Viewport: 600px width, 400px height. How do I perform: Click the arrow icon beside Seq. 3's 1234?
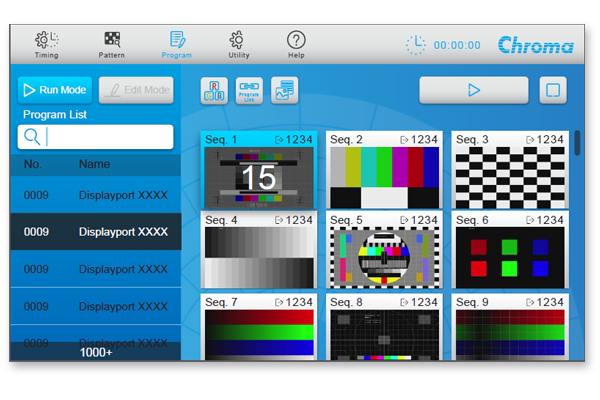click(530, 140)
